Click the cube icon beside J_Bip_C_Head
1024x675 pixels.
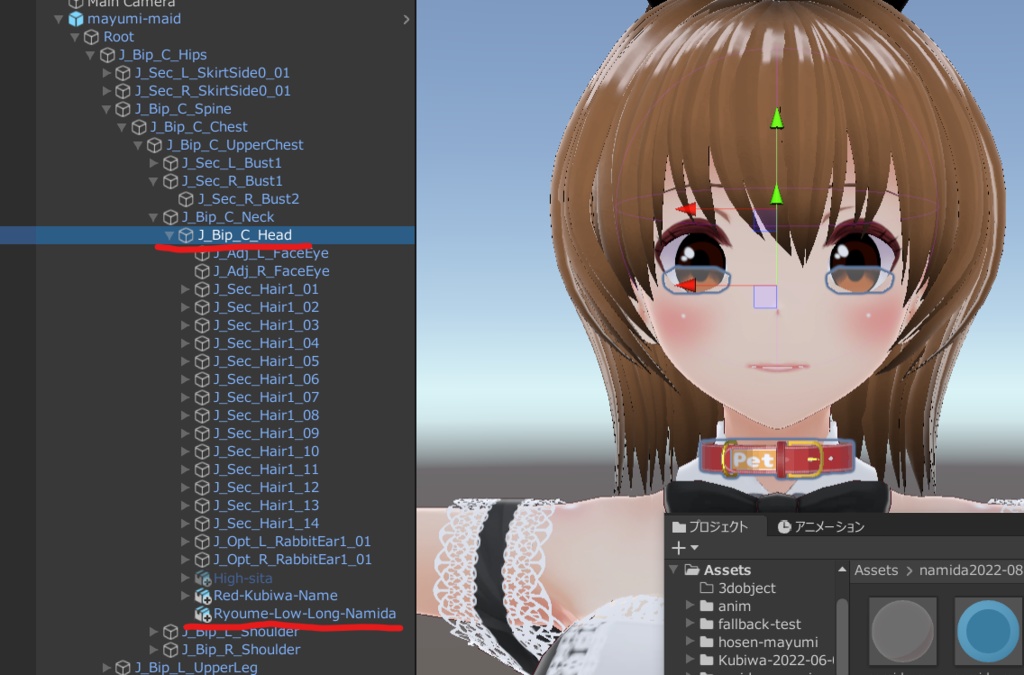click(x=186, y=234)
